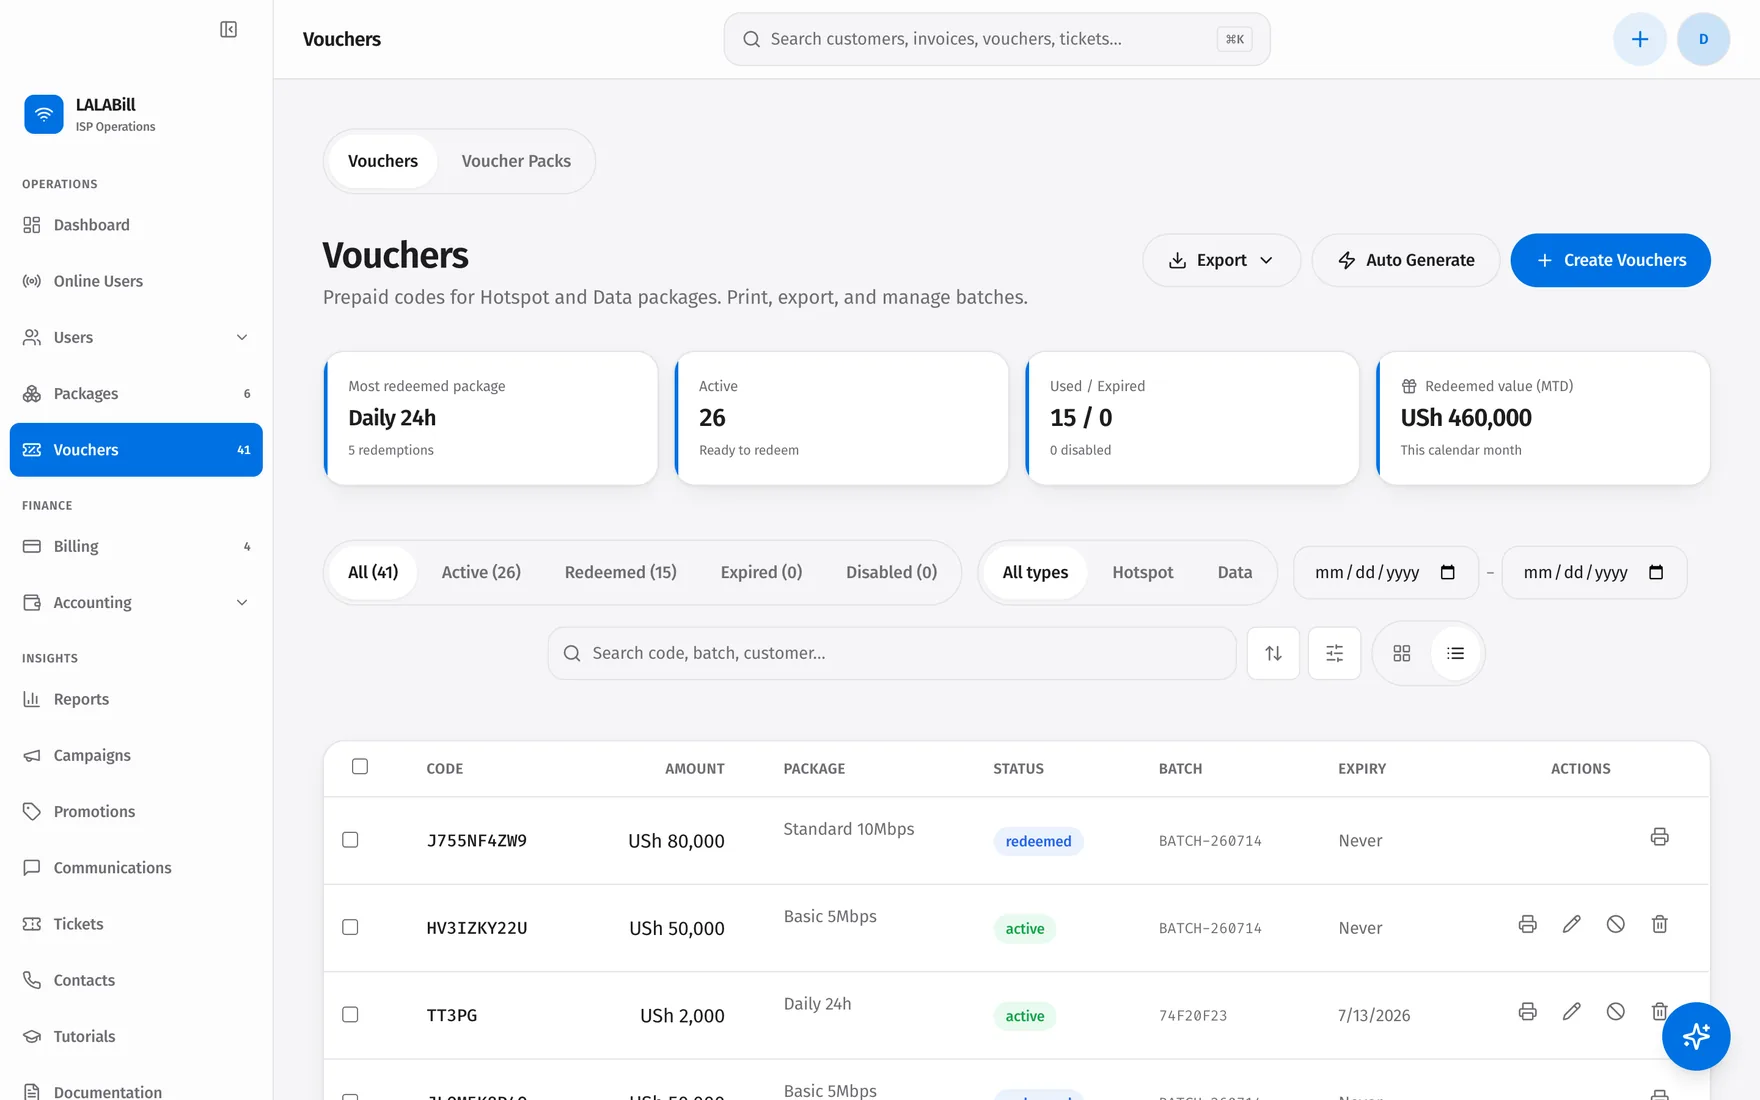
Task: Click the start date mm/dd/yyyy field
Action: pos(1385,572)
